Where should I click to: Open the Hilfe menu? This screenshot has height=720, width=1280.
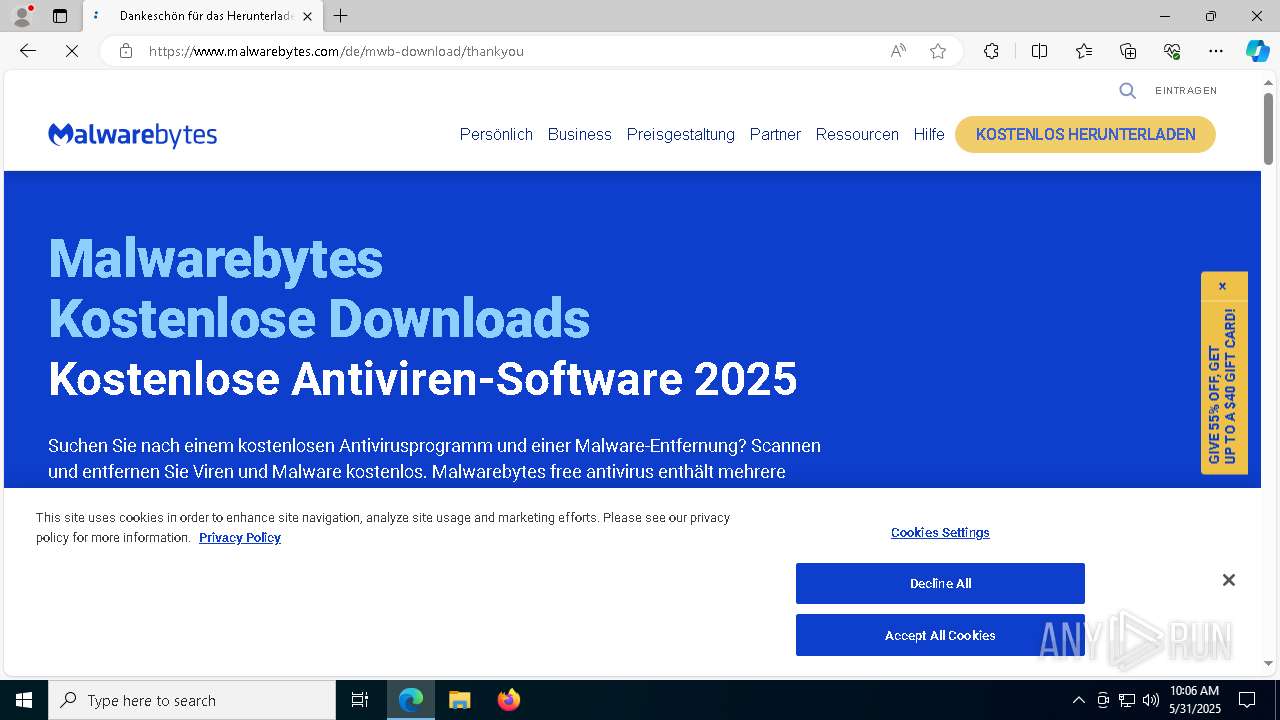(929, 134)
